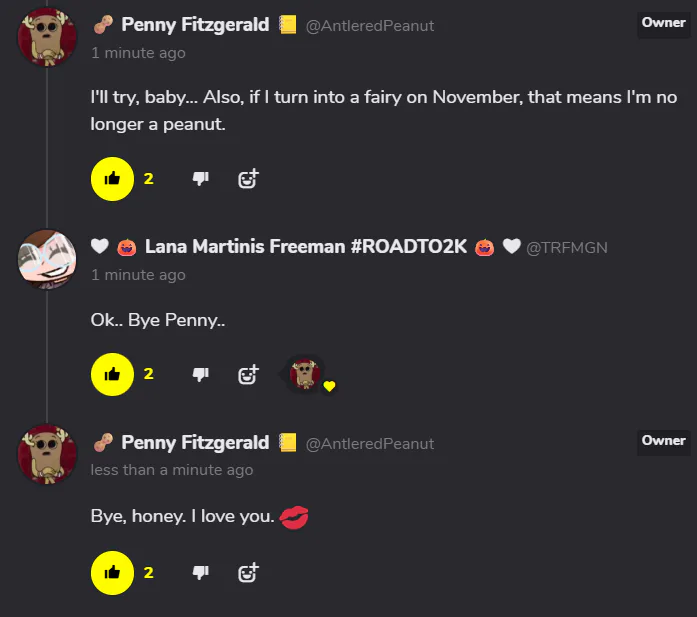
Task: Toggle the thumbs-up on Lana's comment
Action: (112, 374)
